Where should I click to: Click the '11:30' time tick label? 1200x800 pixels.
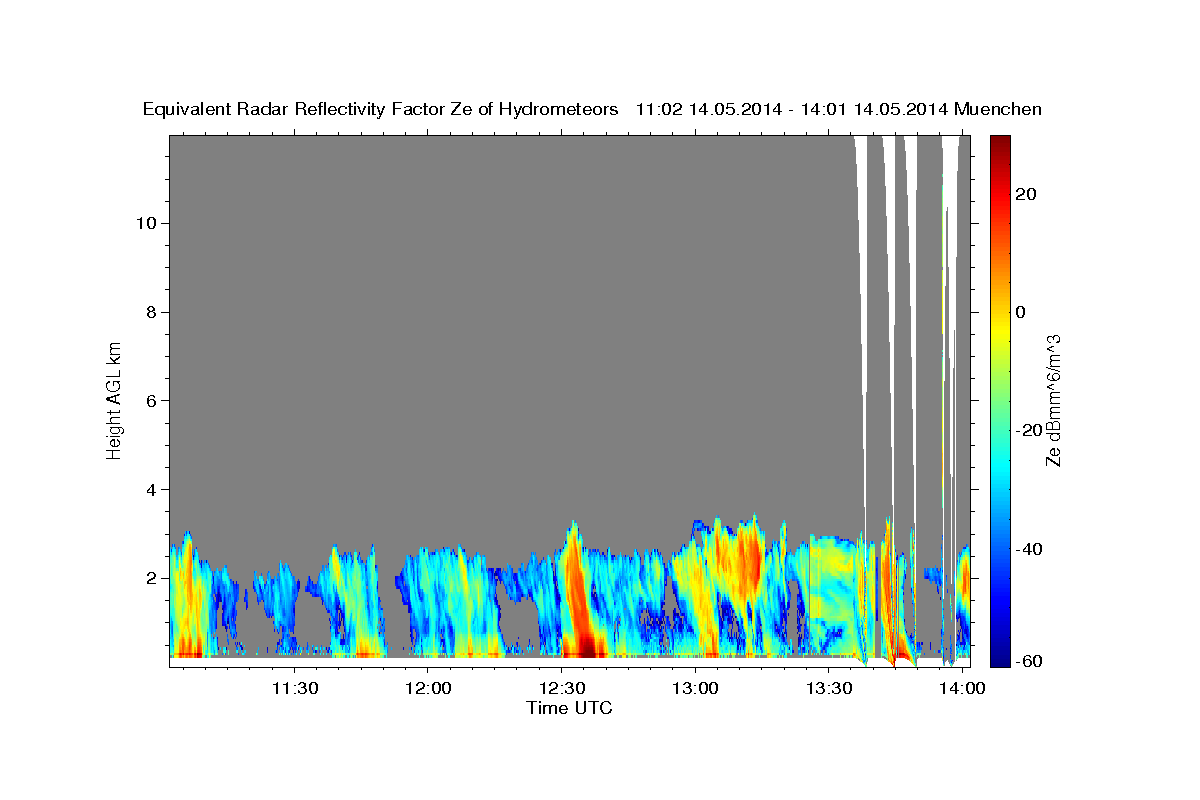pos(296,688)
